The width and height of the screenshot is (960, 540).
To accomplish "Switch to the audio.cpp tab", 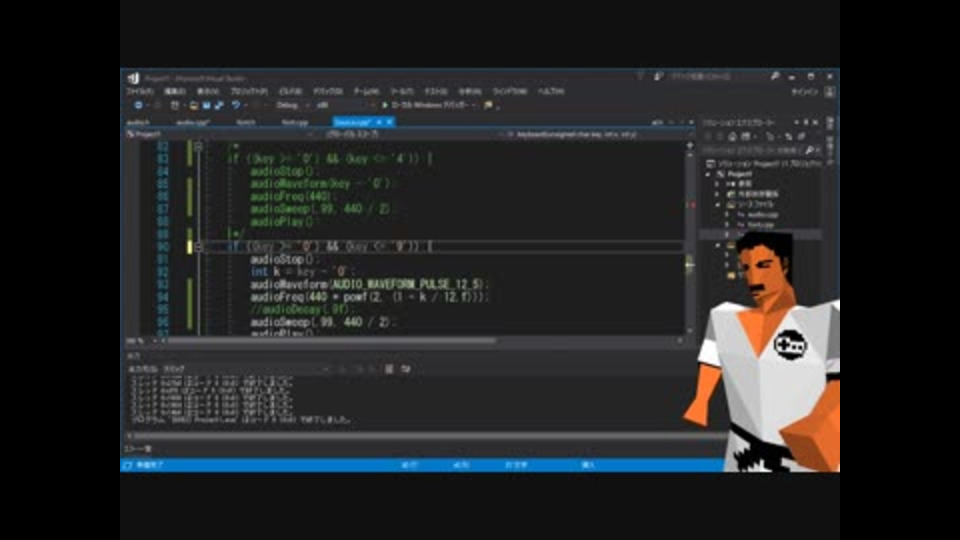I will pos(193,122).
